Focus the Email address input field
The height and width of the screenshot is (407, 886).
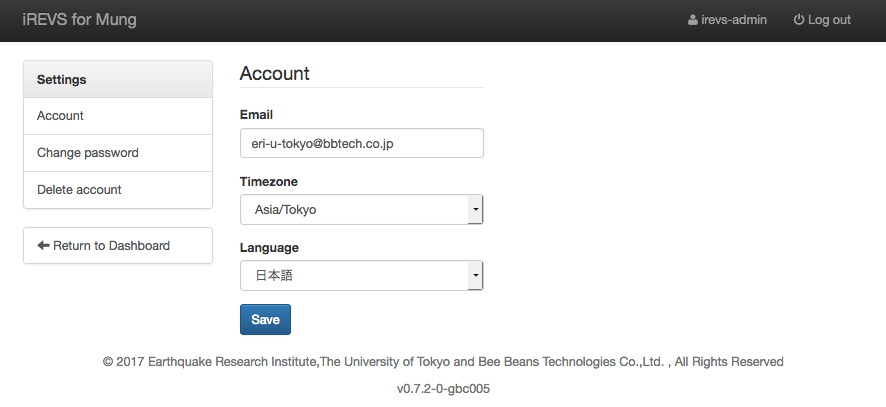tap(361, 143)
